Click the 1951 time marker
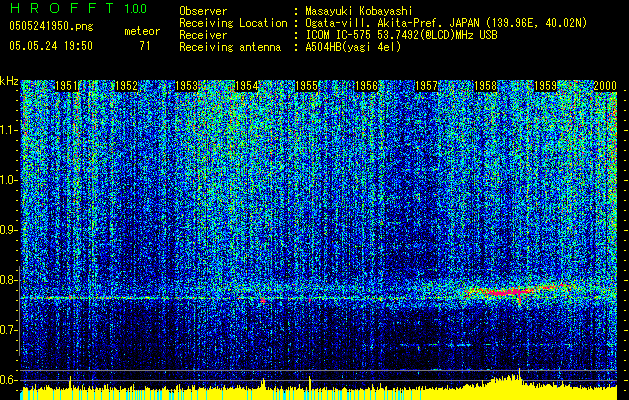Image resolution: width=629 pixels, height=400 pixels. coord(66,86)
